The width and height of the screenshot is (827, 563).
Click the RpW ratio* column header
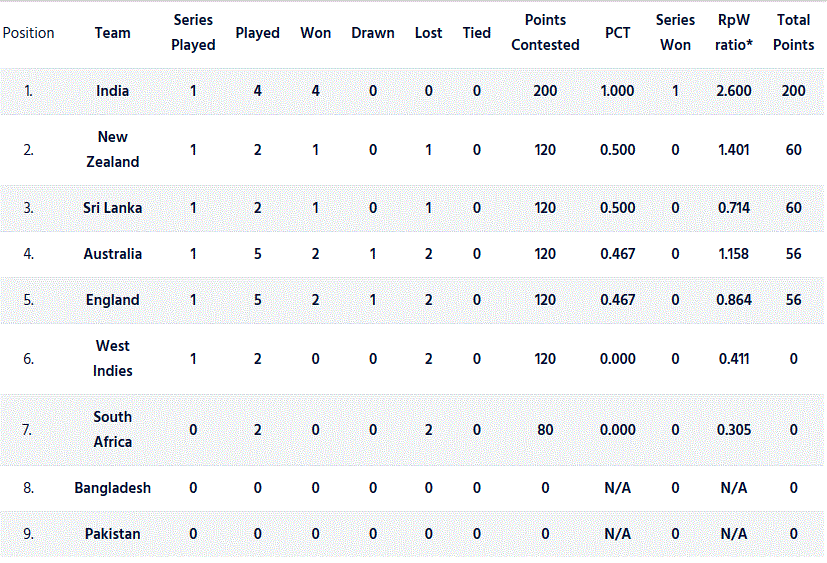click(734, 32)
